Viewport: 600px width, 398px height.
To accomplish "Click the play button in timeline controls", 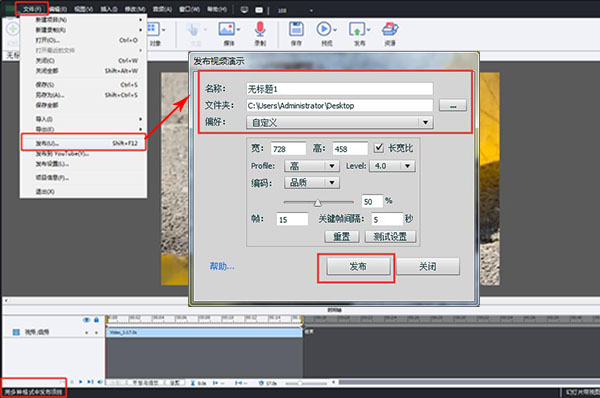I will pyautogui.click(x=81, y=382).
